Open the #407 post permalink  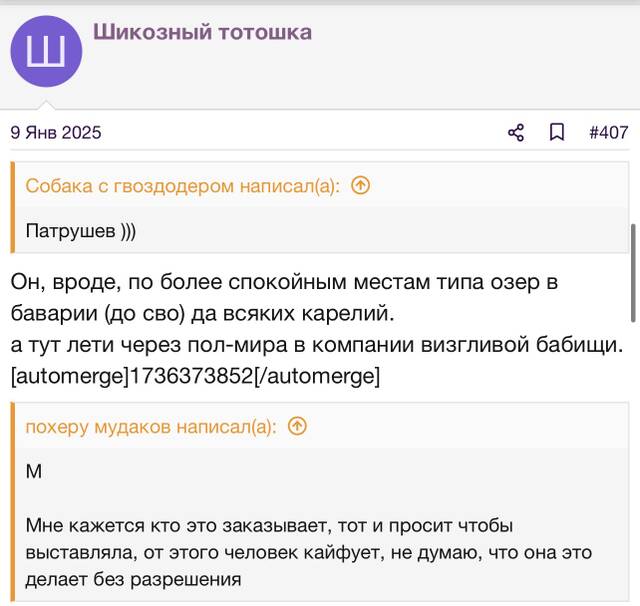click(x=609, y=133)
